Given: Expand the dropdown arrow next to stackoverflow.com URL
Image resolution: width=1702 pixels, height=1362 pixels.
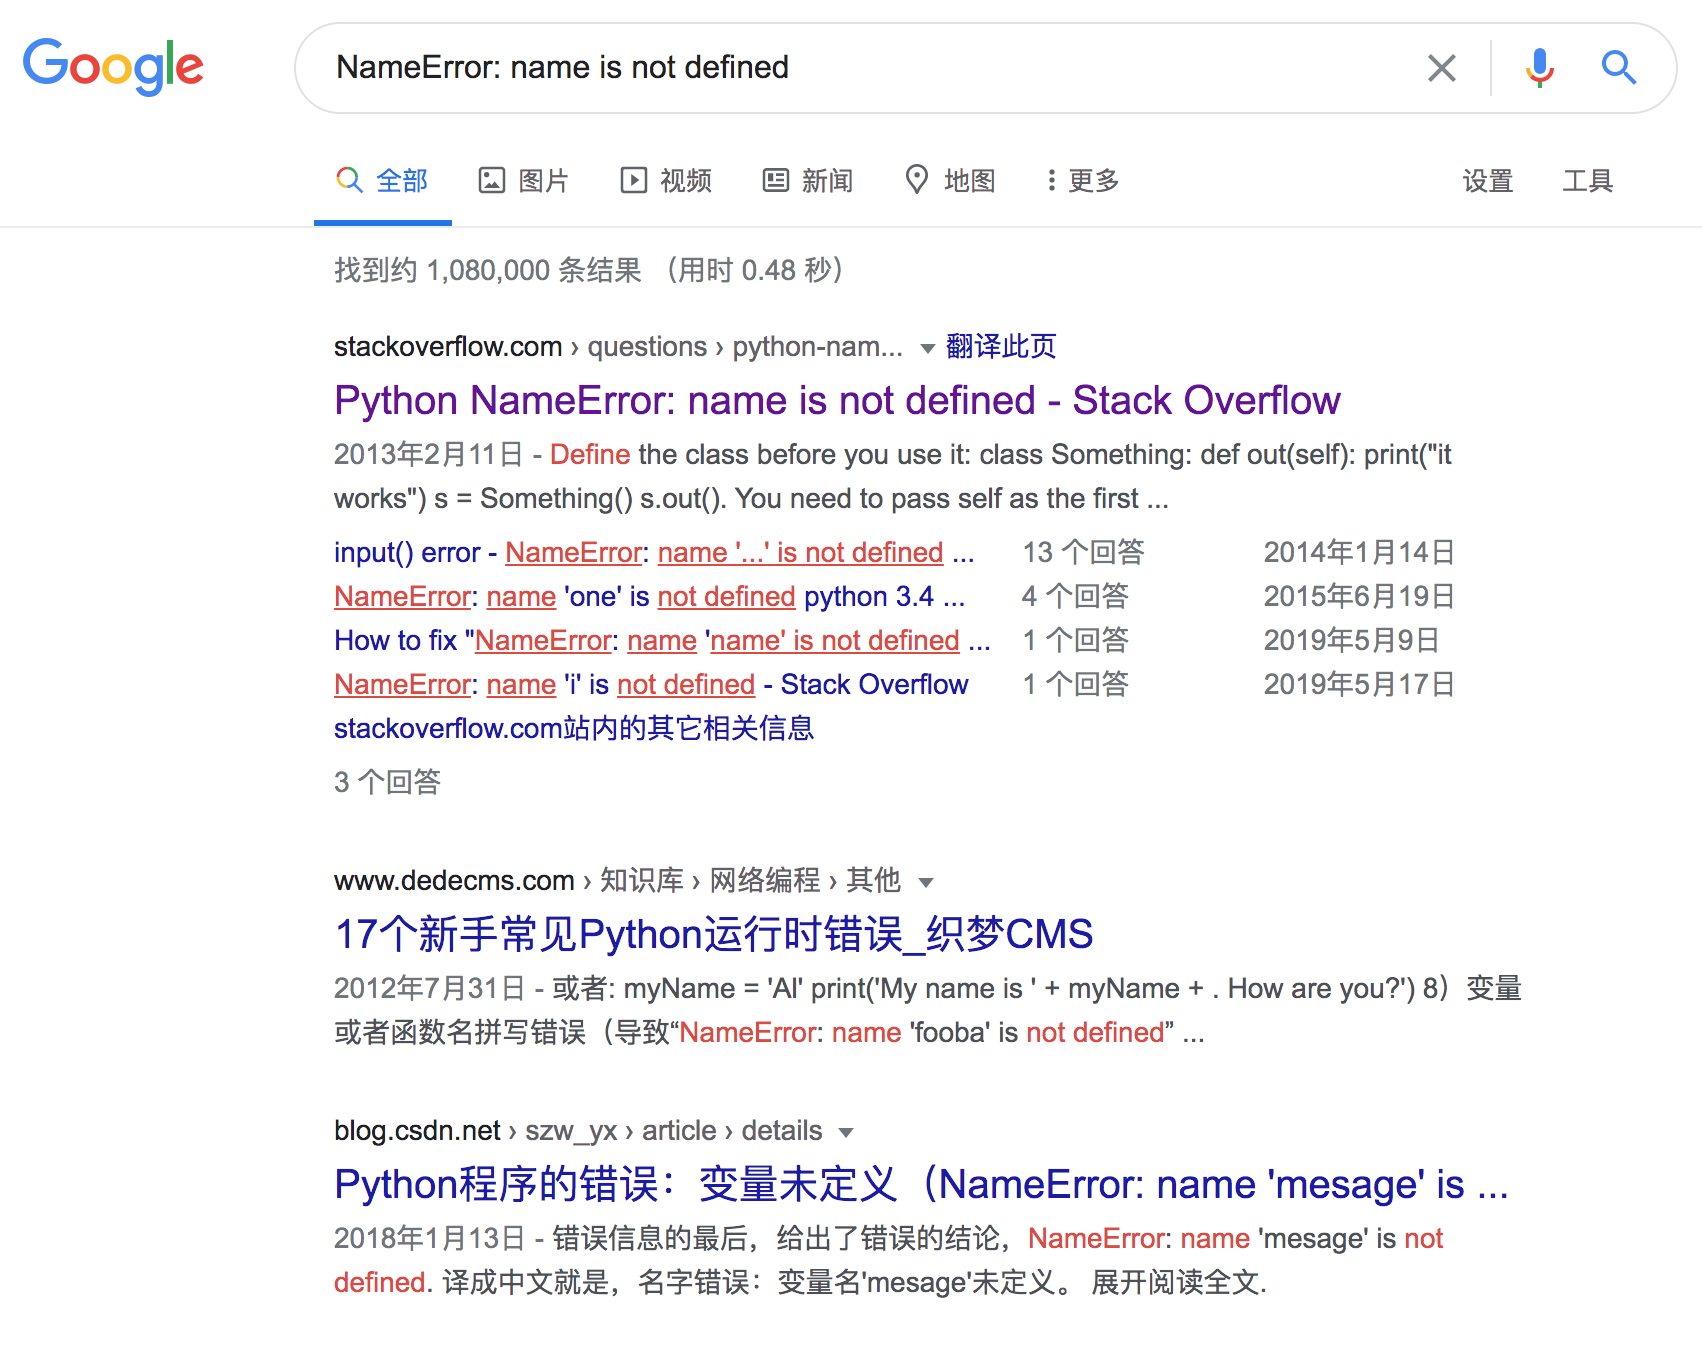Looking at the screenshot, I should [927, 348].
